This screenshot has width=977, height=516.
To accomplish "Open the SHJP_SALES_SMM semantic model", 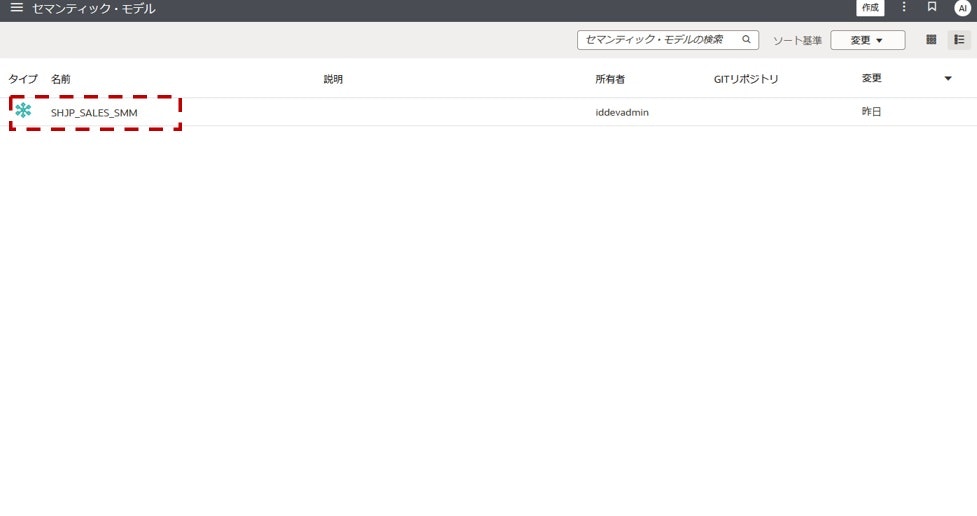I will click(94, 113).
